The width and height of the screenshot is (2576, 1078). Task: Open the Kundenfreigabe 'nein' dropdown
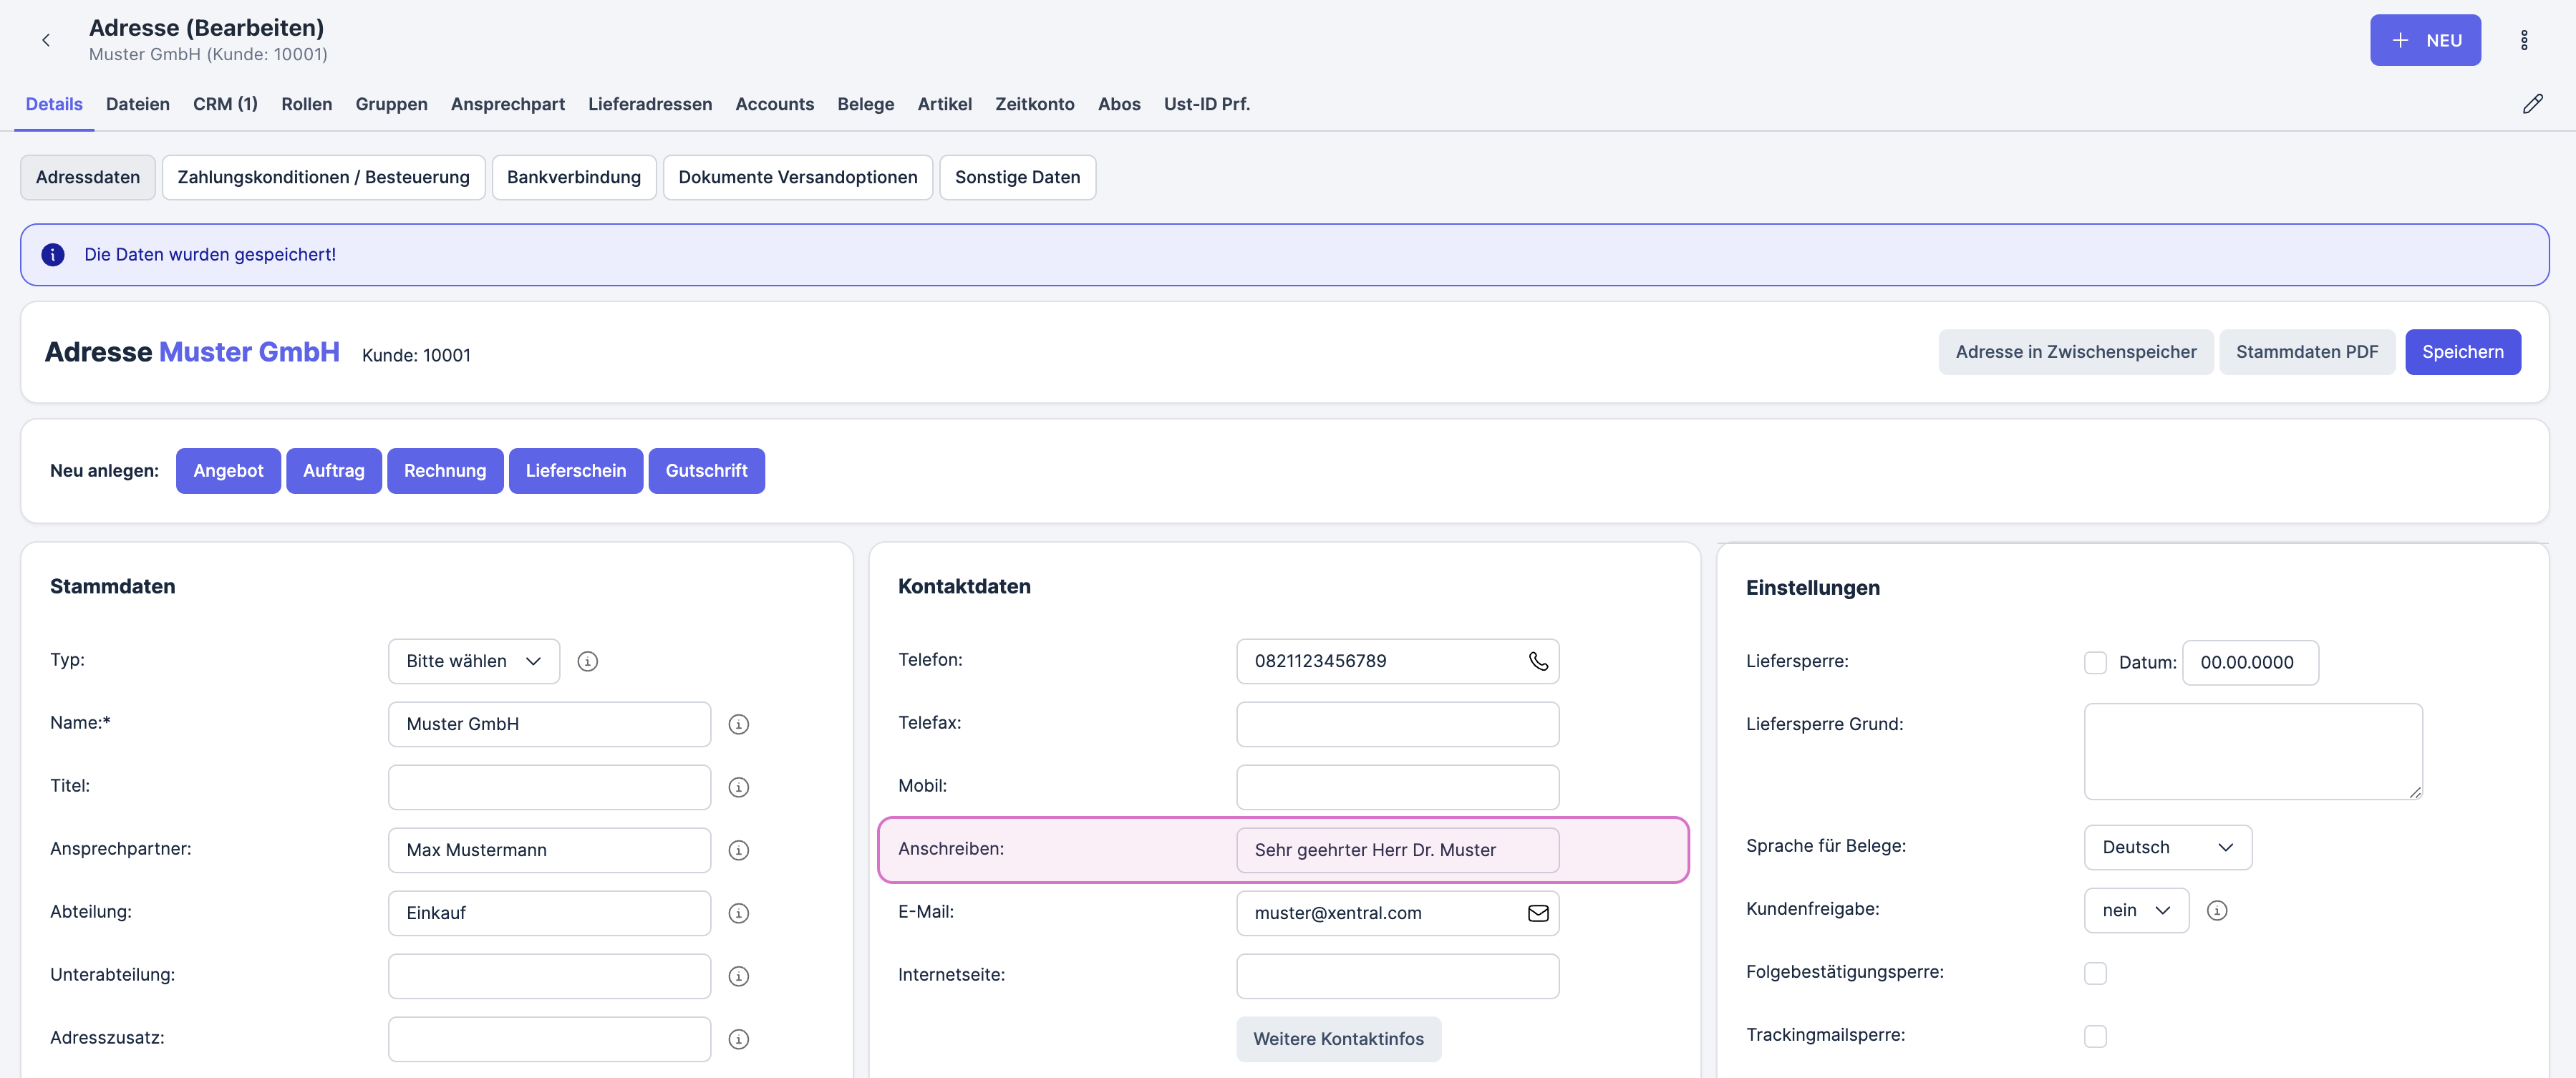click(x=2135, y=910)
